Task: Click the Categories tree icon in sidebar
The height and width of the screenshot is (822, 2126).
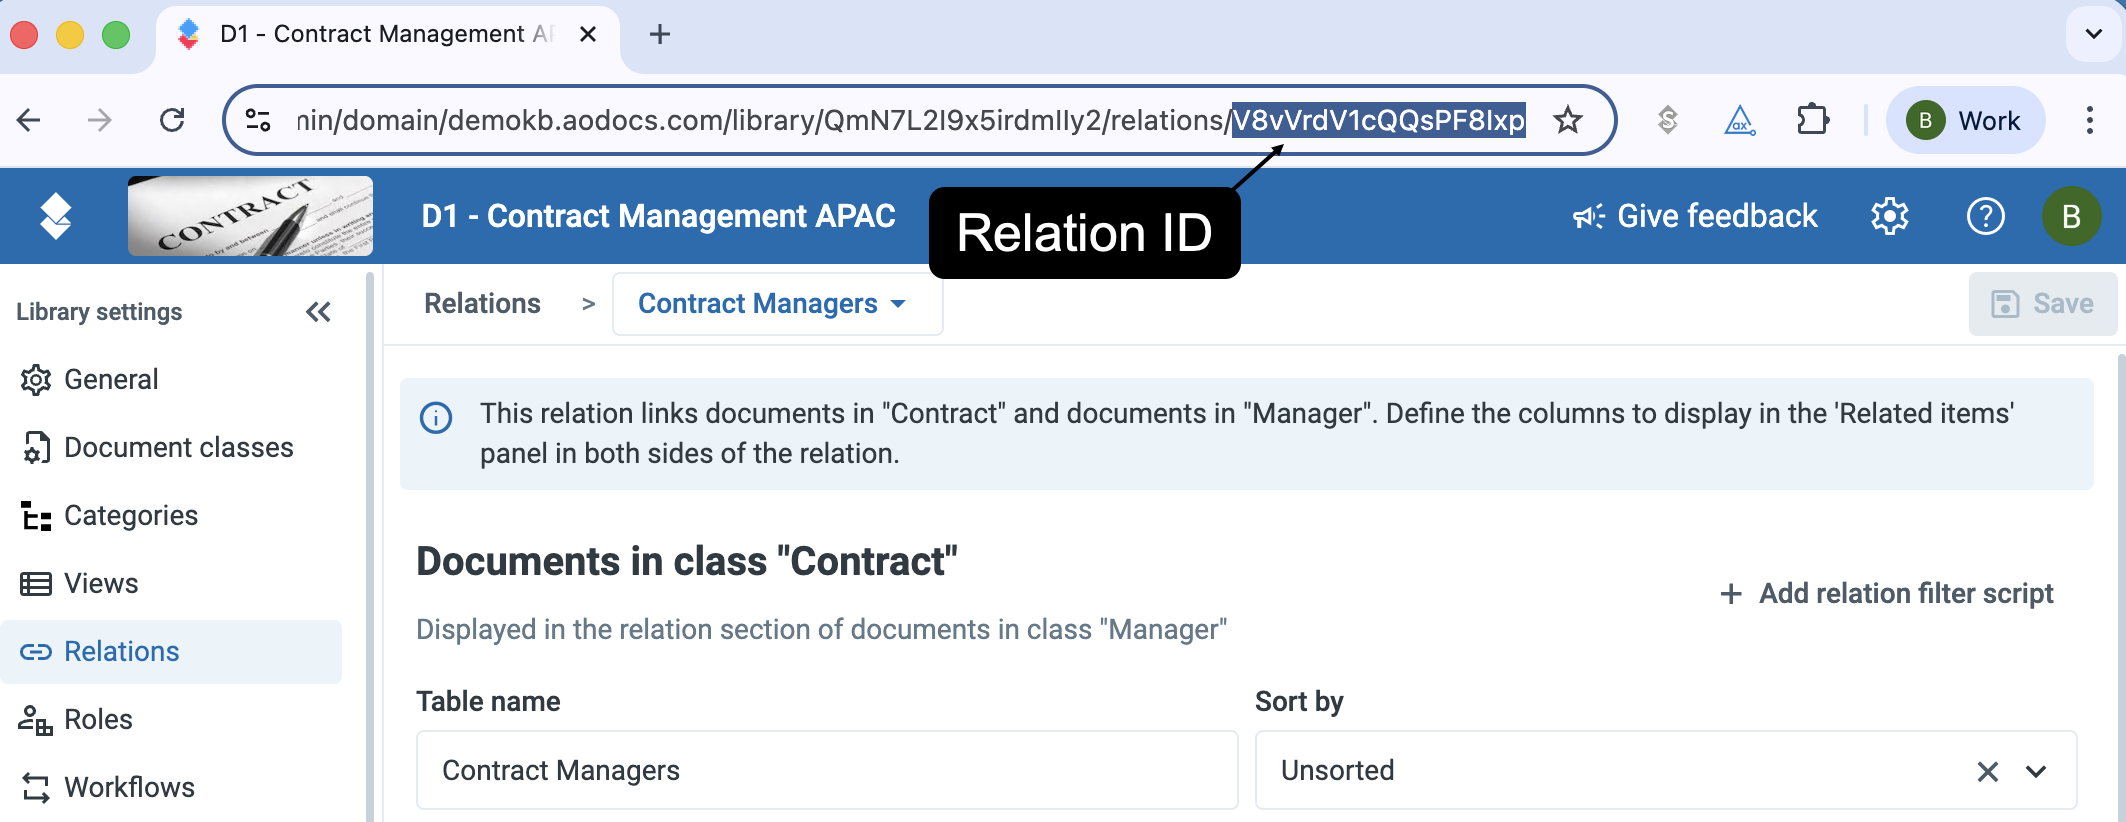Action: click(36, 516)
